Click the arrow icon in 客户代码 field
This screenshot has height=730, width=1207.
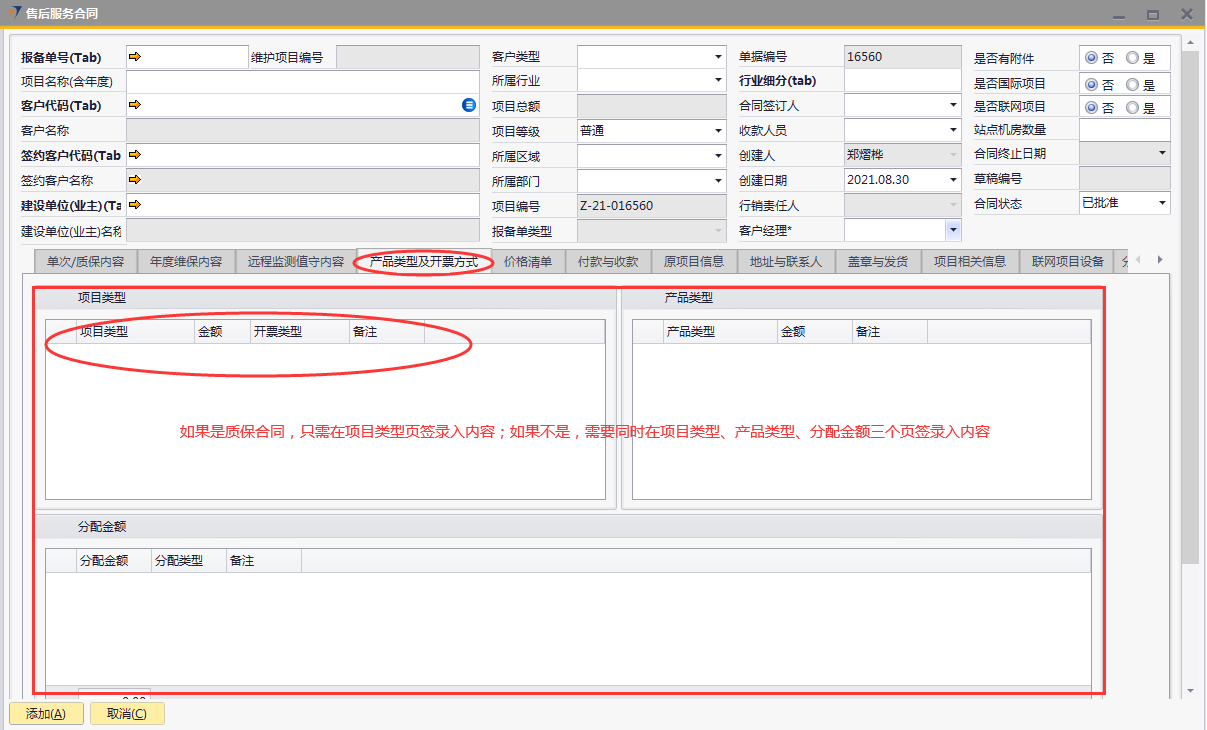(135, 105)
